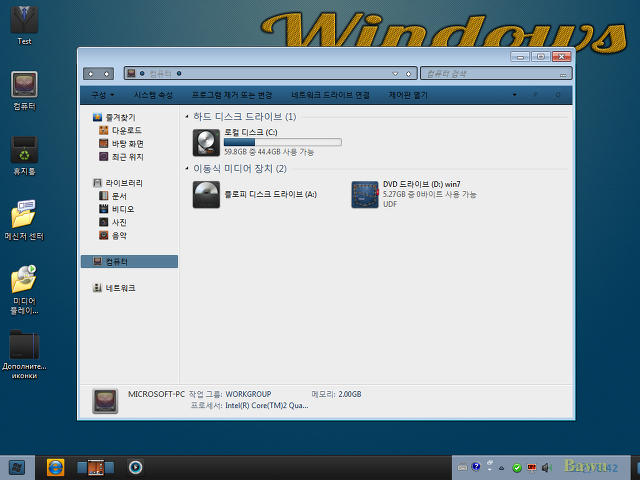Click the keyboard tray icon
This screenshot has height=480, width=640.
coord(462,467)
